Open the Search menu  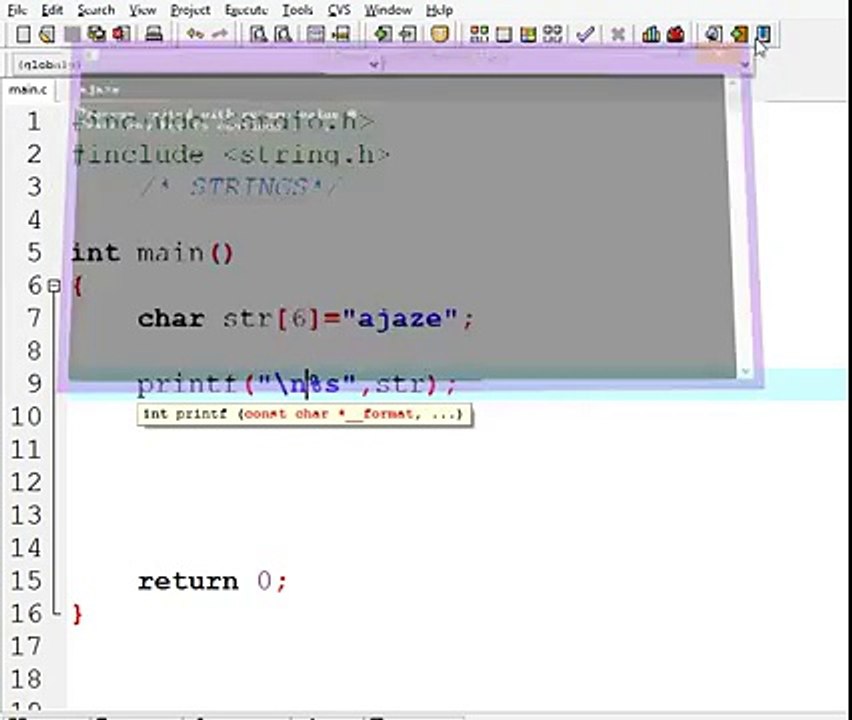click(x=96, y=10)
